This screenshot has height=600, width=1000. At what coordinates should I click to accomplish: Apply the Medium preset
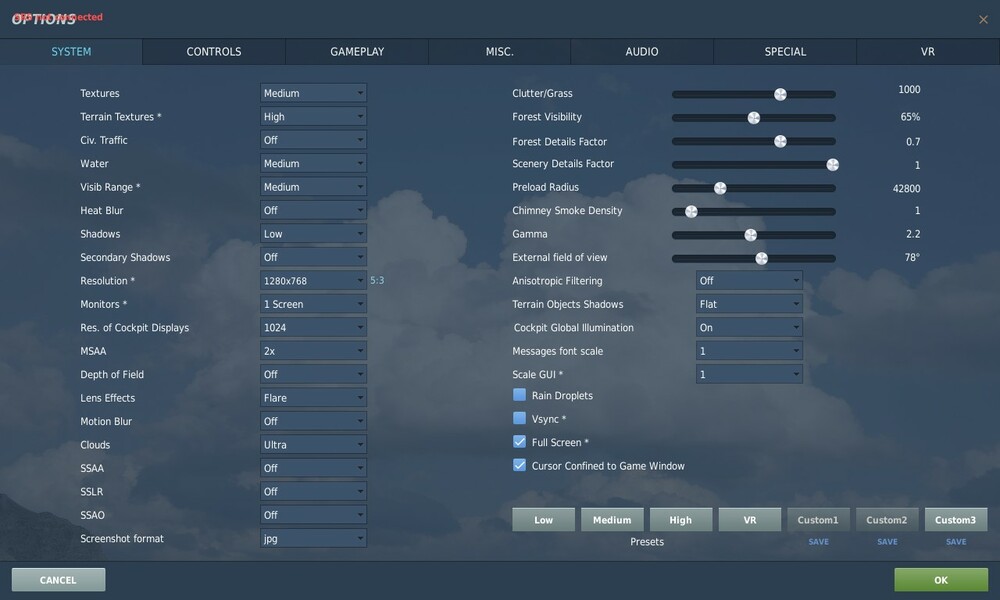pos(612,520)
